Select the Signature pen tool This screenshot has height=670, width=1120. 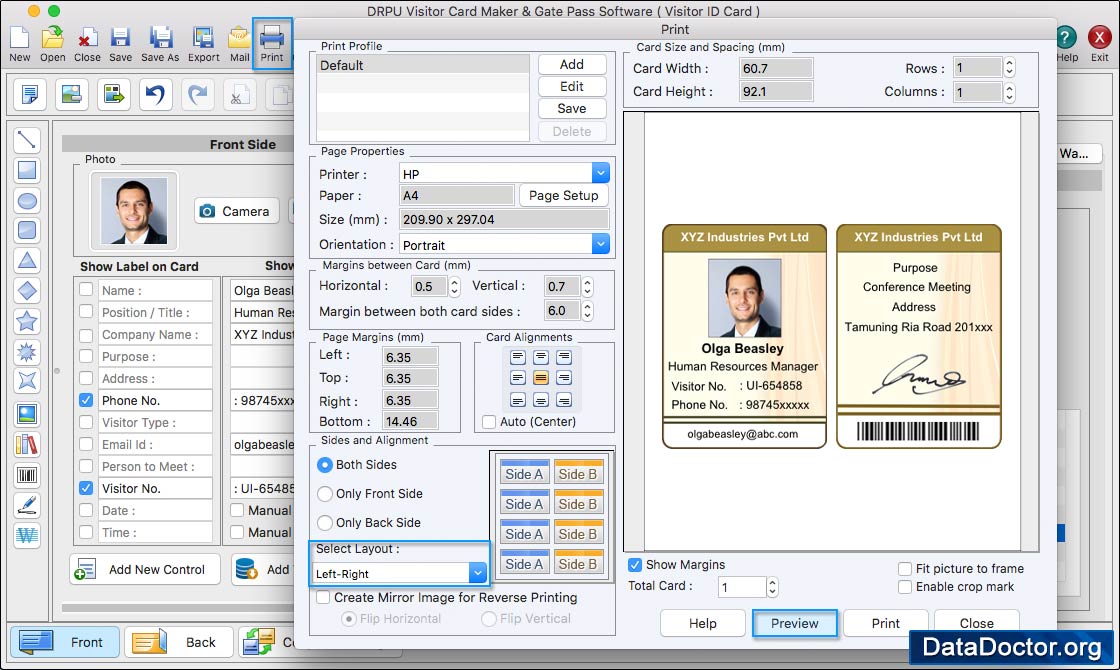[26, 505]
